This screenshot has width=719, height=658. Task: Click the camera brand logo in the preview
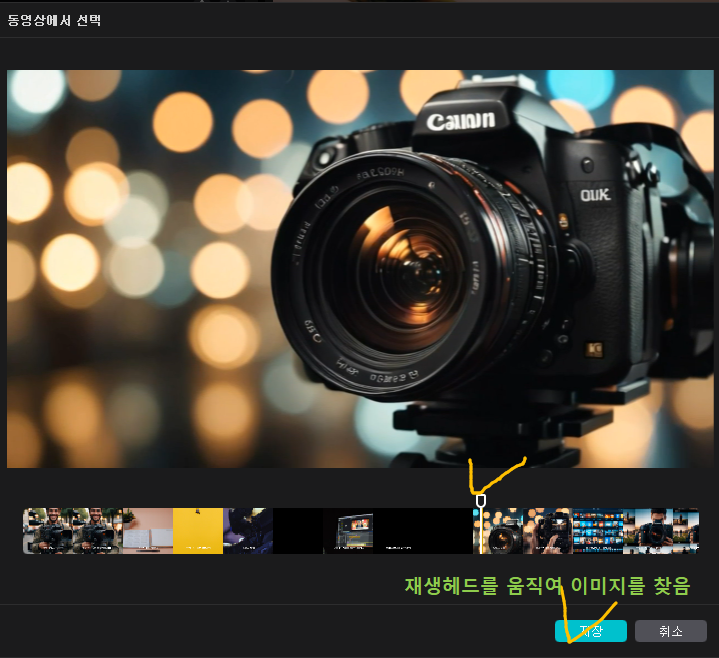(460, 122)
